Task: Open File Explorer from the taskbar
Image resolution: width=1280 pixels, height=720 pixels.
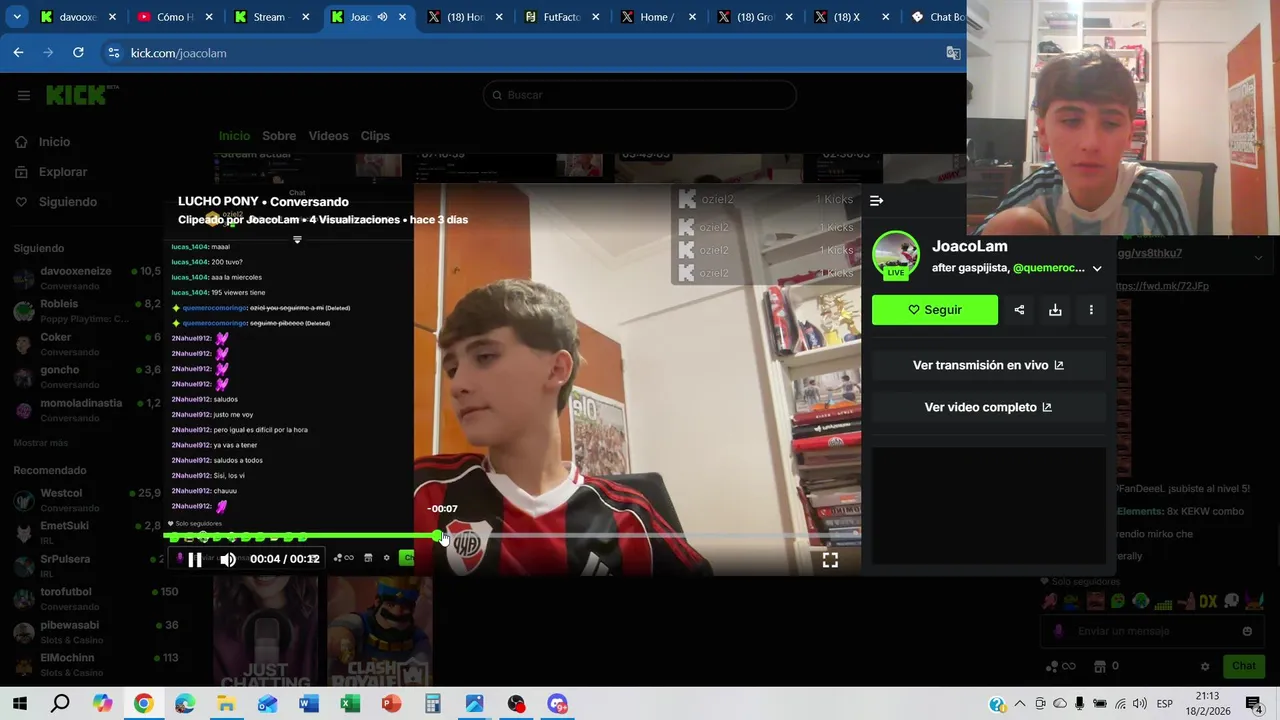Action: click(226, 704)
